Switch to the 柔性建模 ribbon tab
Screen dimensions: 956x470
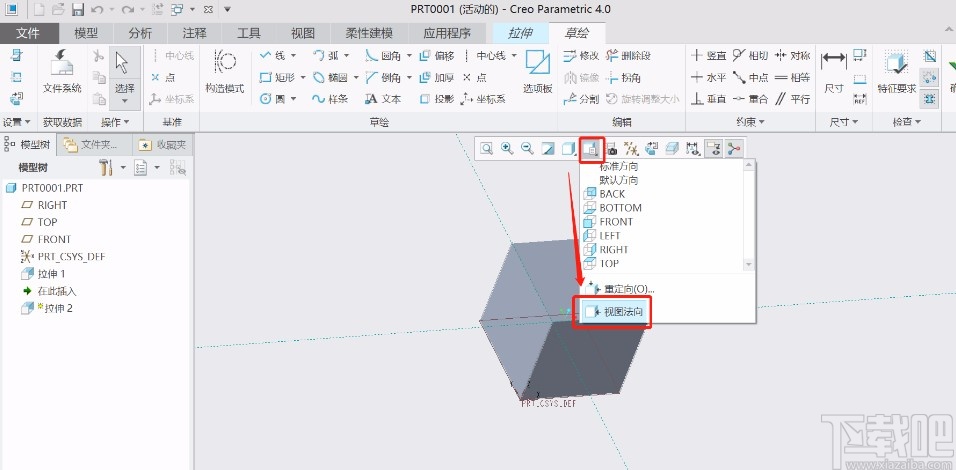tap(369, 34)
